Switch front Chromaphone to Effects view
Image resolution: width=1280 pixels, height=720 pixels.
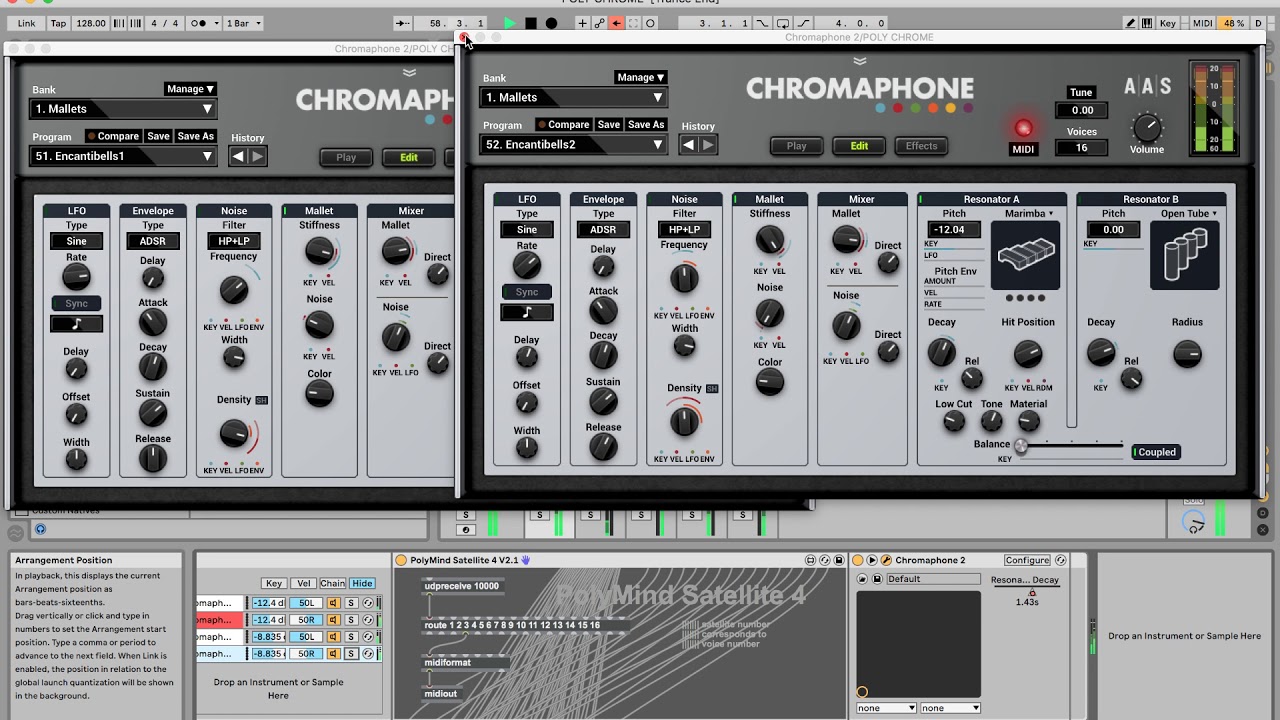click(921, 146)
